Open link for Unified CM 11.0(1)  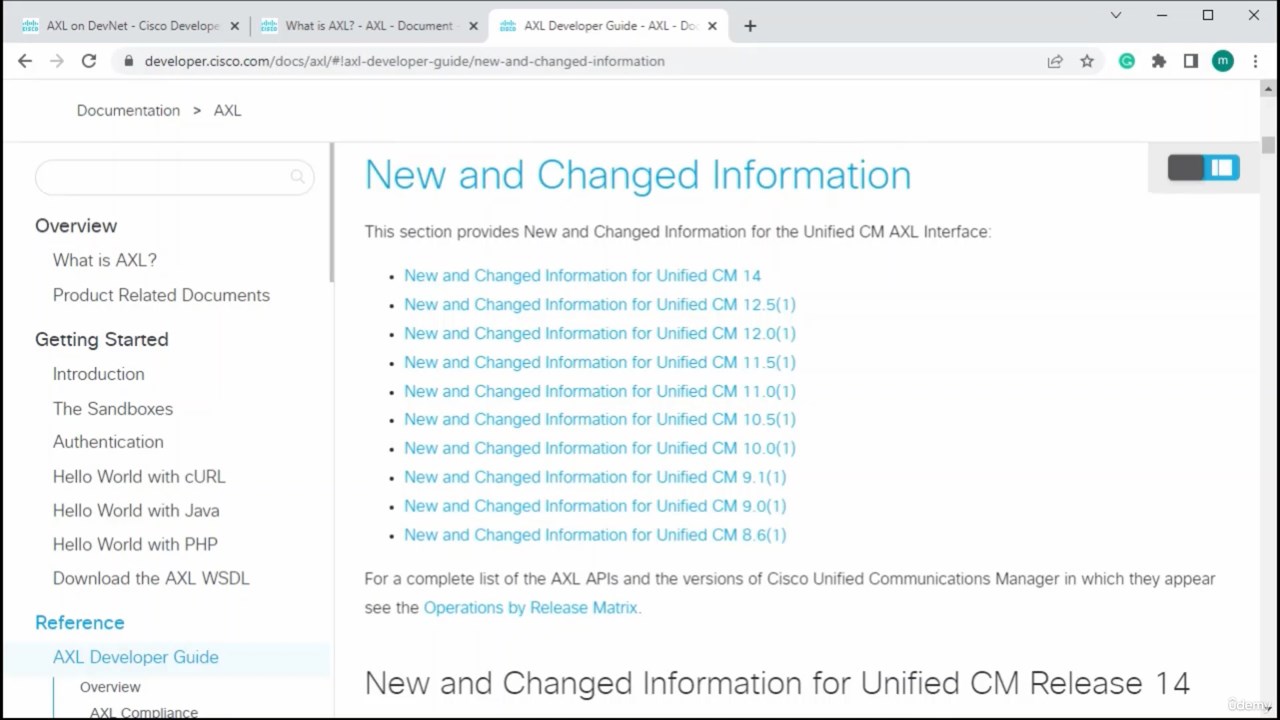pos(600,391)
